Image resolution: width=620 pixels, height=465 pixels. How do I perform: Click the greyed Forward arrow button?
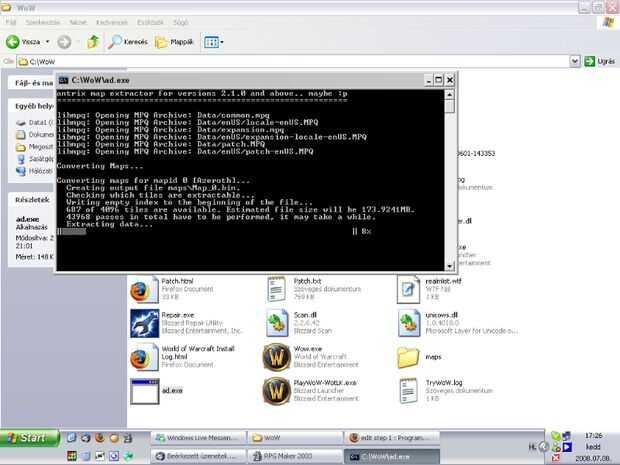tap(64, 42)
